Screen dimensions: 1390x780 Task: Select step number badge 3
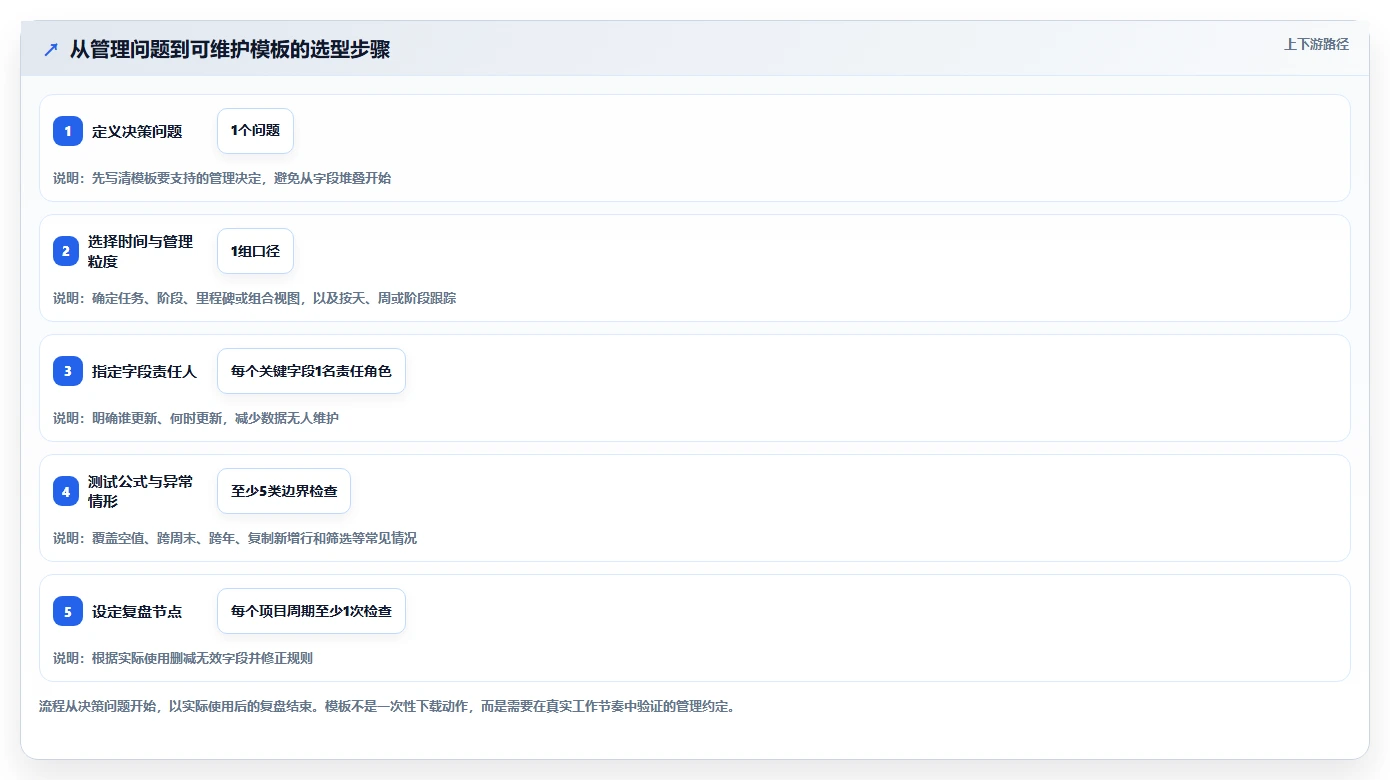coord(68,371)
